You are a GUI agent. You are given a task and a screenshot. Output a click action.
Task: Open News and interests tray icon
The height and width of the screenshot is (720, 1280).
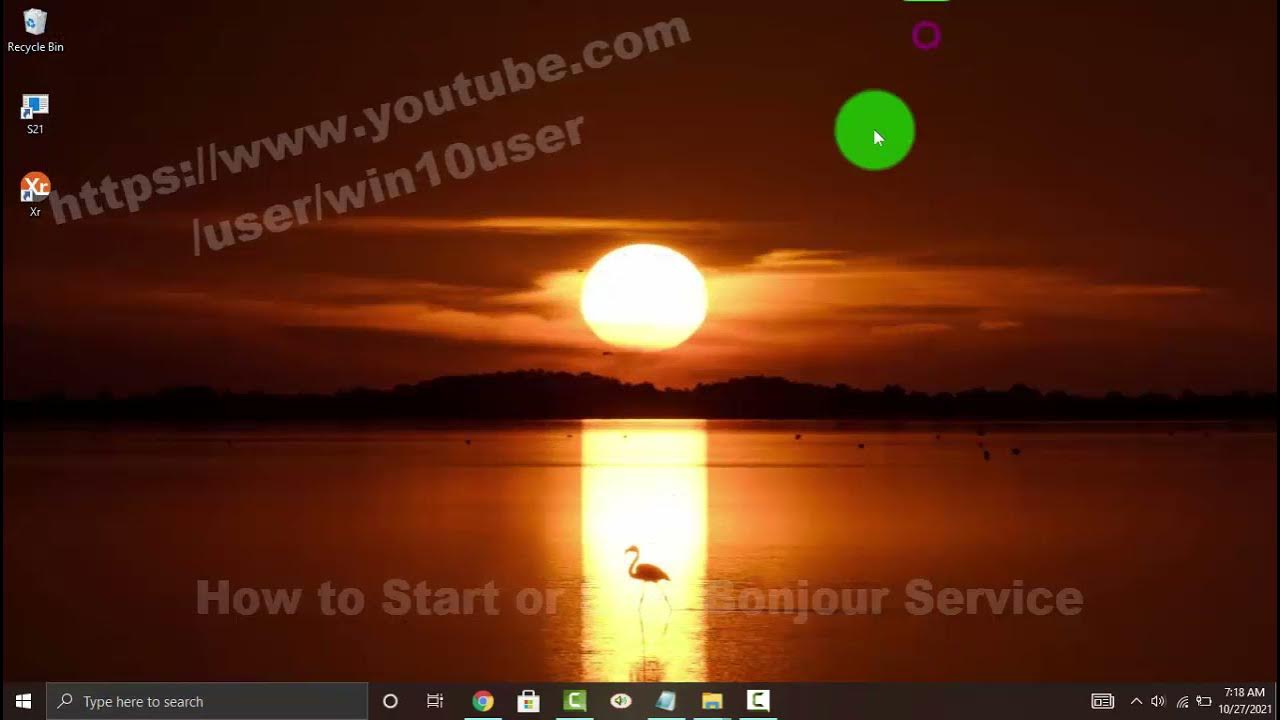tap(1102, 701)
